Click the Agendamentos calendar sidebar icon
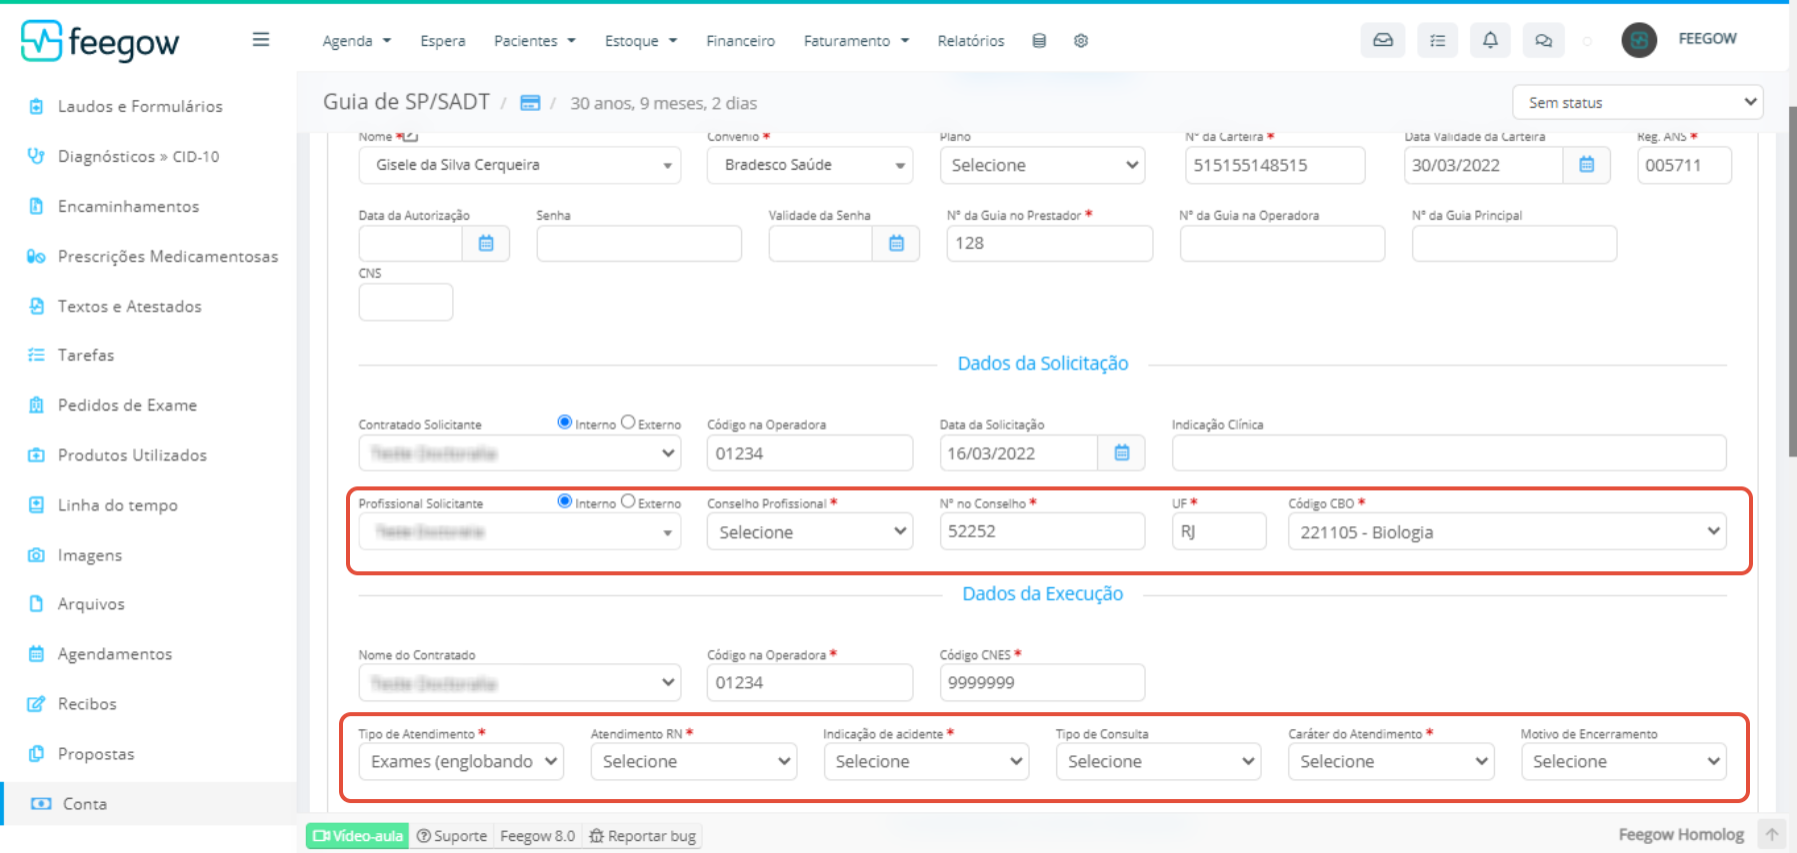Viewport: 1797px width, 853px height. pyautogui.click(x=36, y=654)
